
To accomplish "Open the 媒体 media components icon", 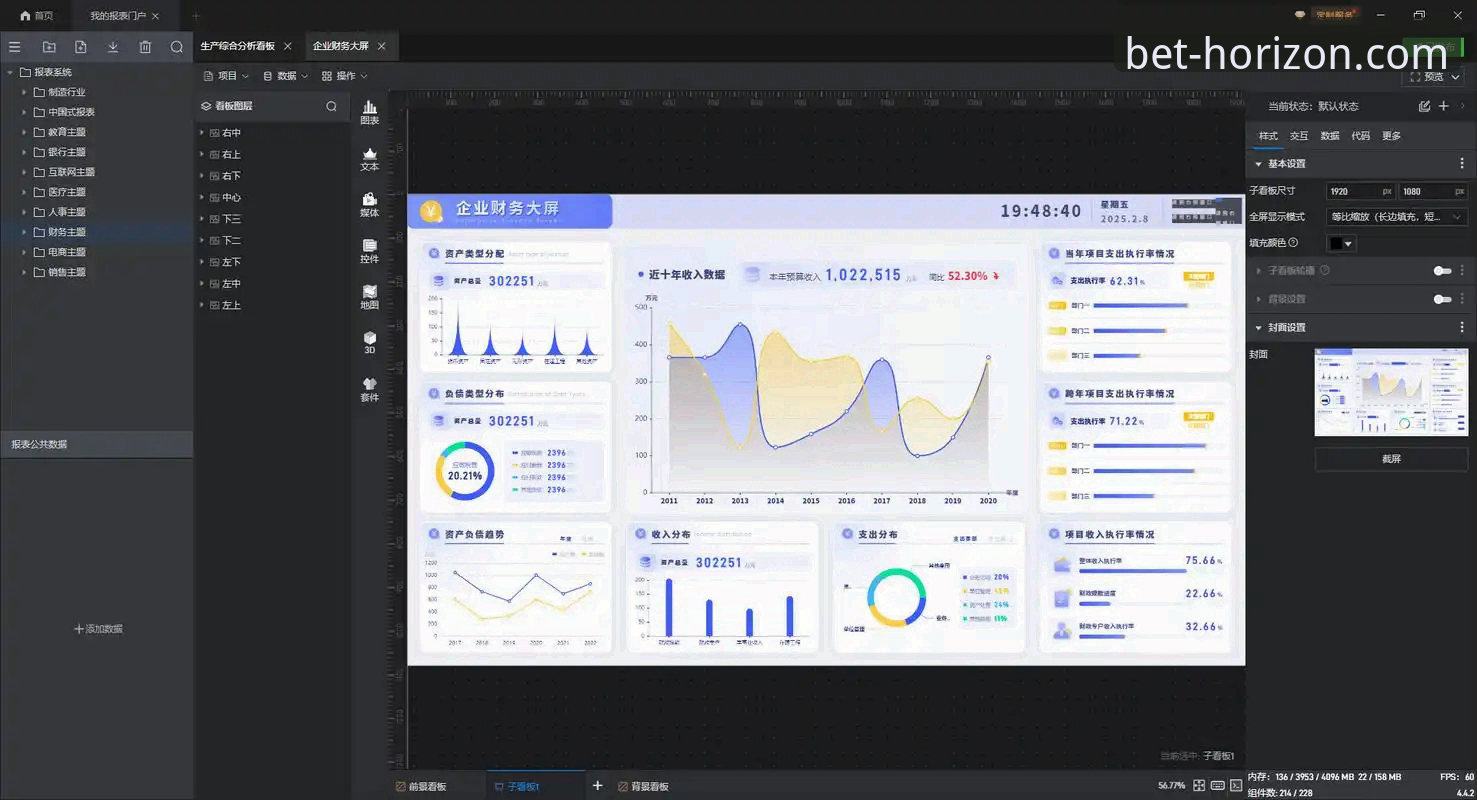I will pyautogui.click(x=369, y=204).
